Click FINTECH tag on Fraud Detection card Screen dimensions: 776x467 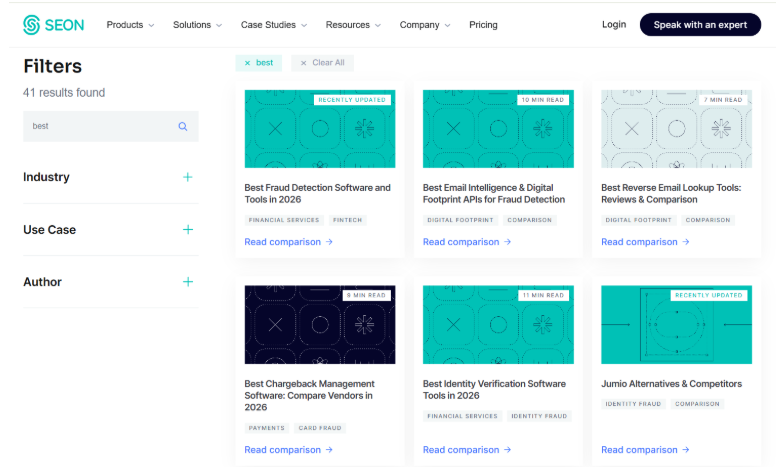click(x=347, y=220)
